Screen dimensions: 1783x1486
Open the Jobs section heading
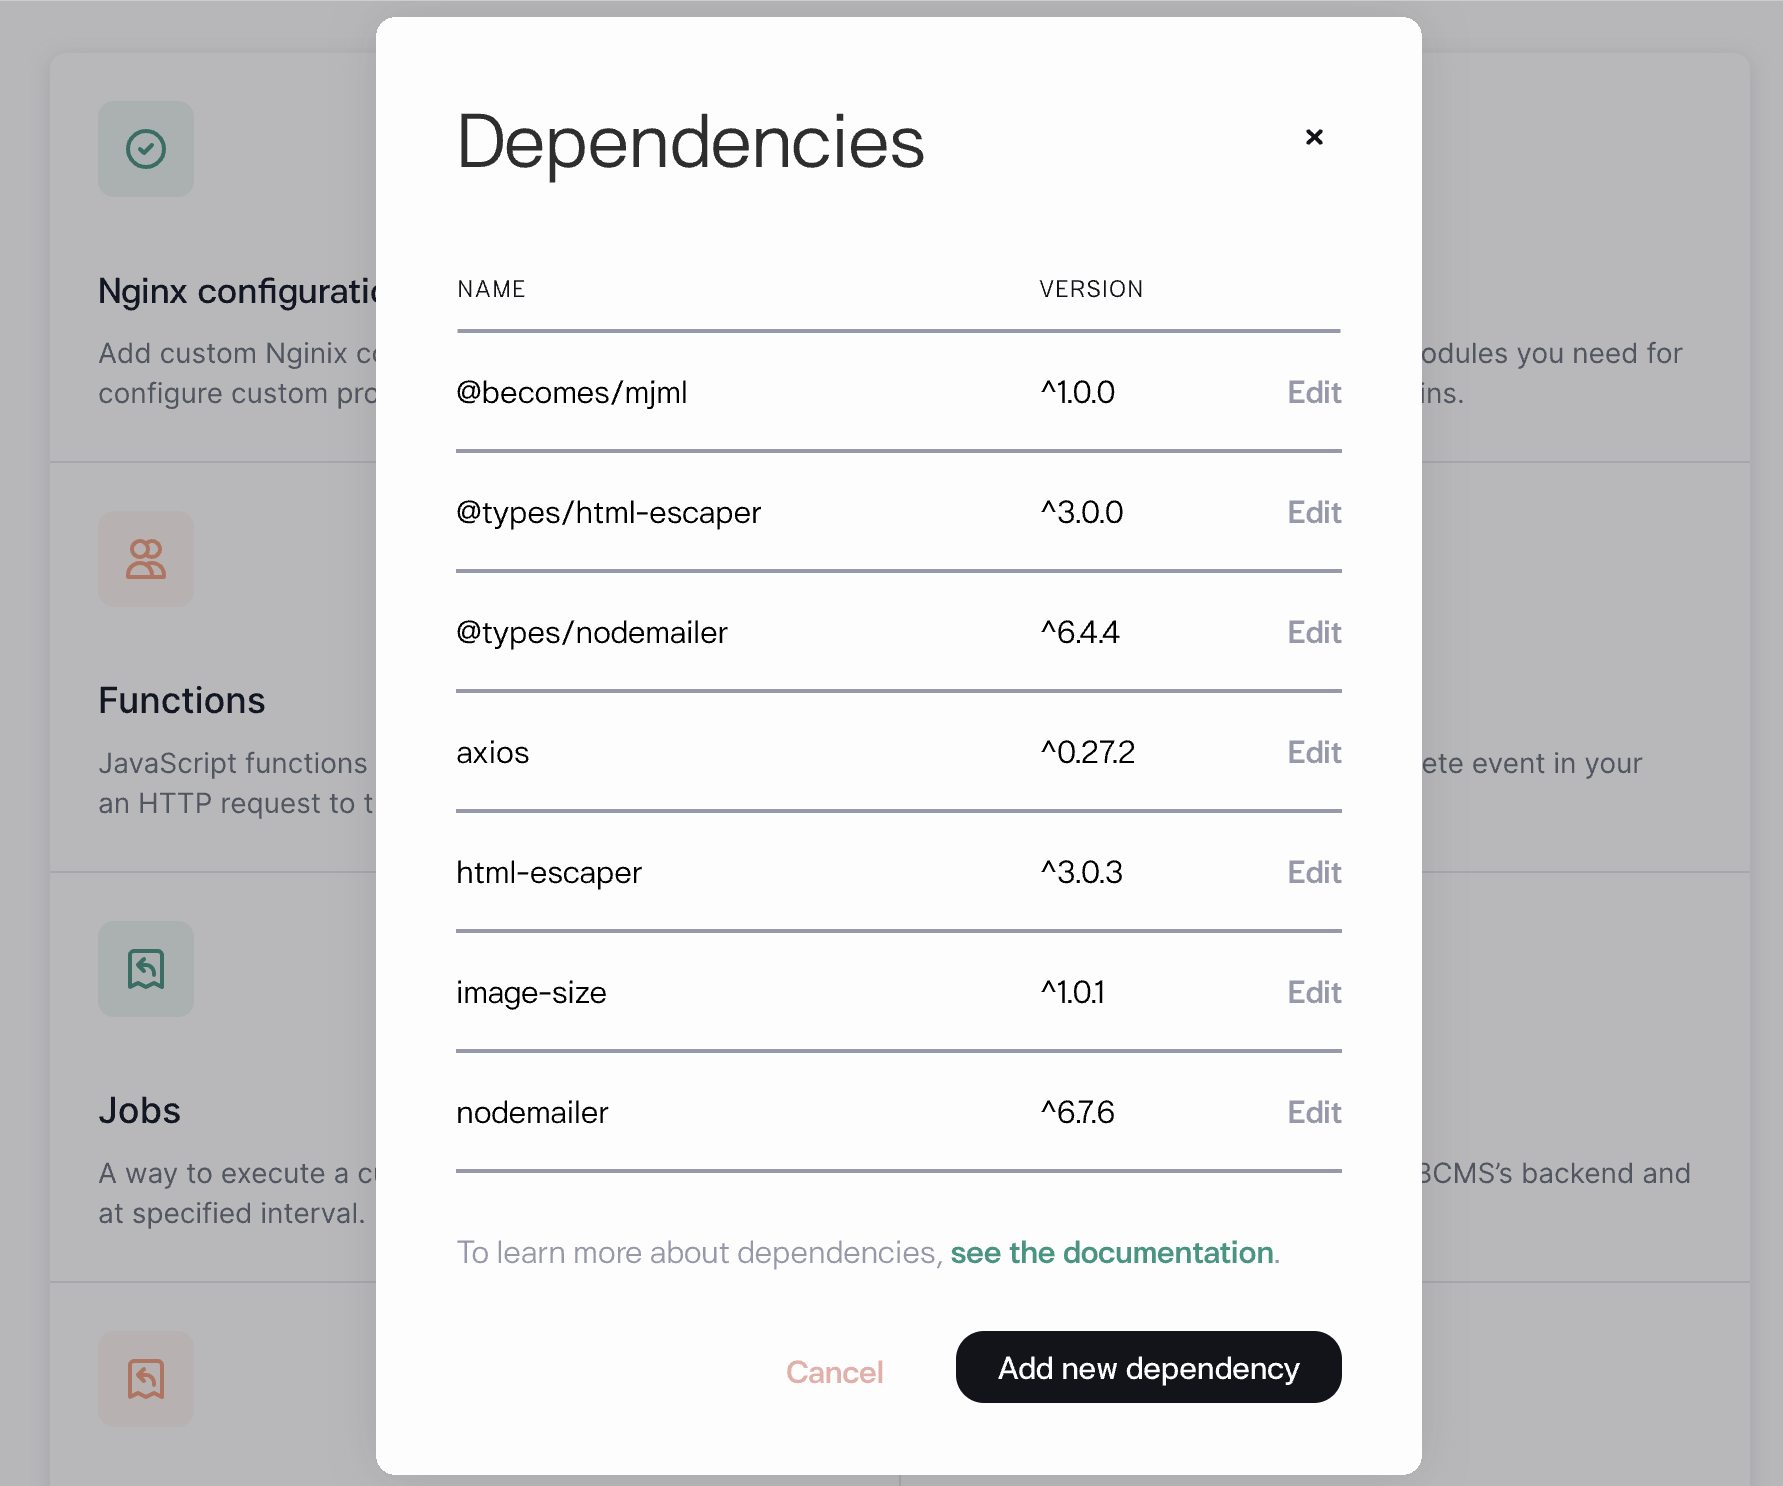(139, 1111)
